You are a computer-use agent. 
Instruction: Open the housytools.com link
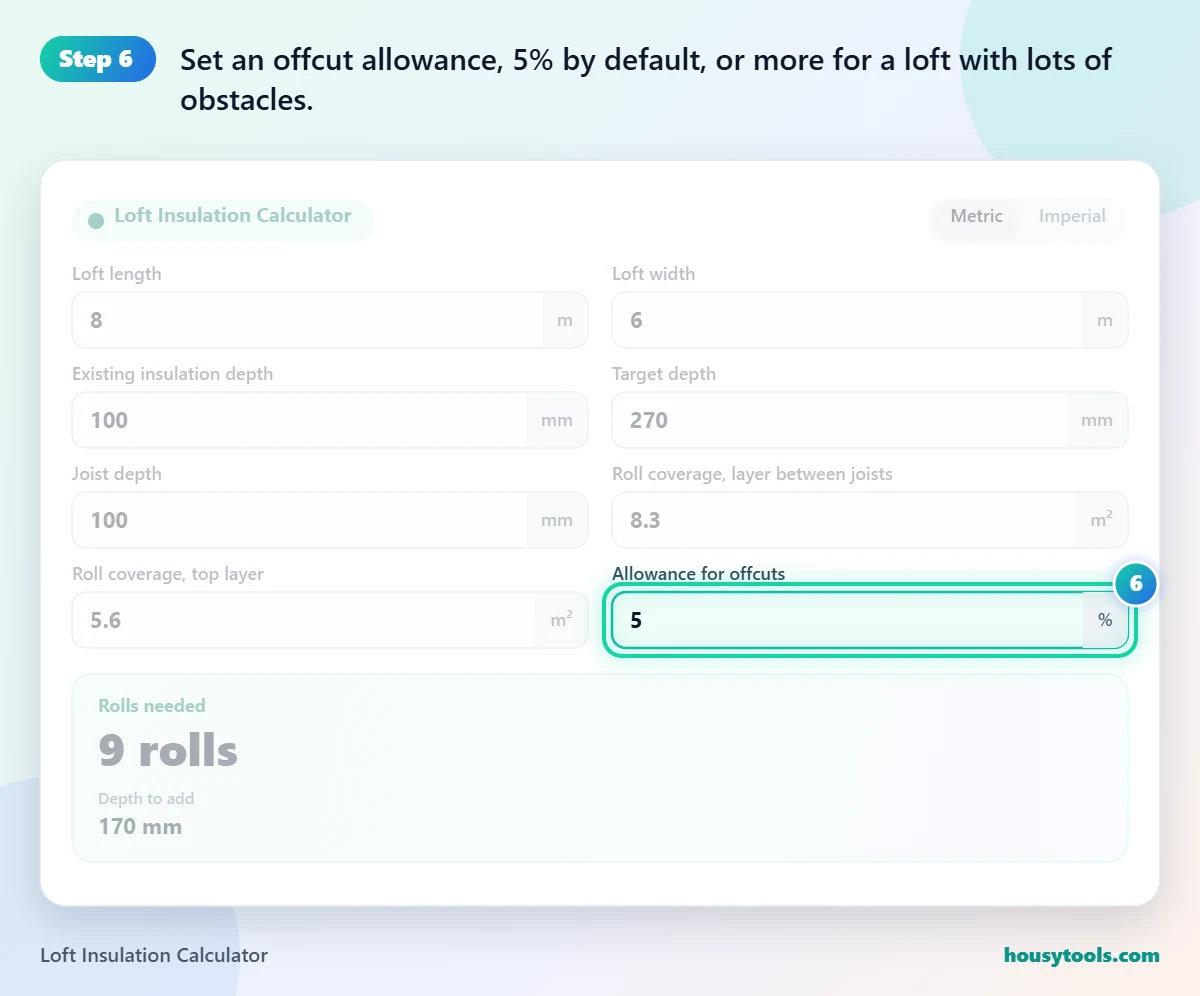pos(1082,955)
